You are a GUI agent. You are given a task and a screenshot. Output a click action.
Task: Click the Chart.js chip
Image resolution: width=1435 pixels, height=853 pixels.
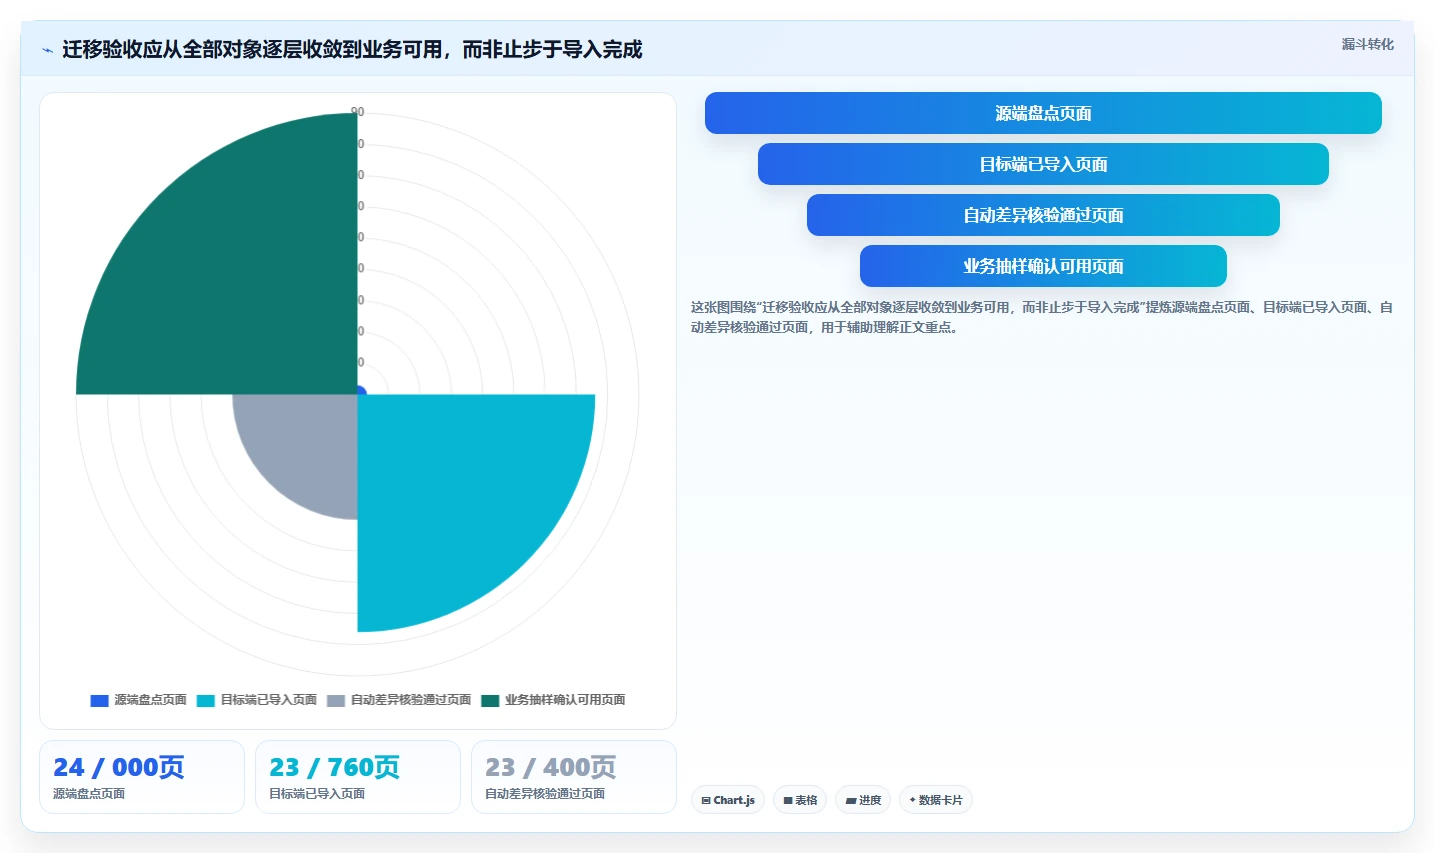click(x=728, y=800)
